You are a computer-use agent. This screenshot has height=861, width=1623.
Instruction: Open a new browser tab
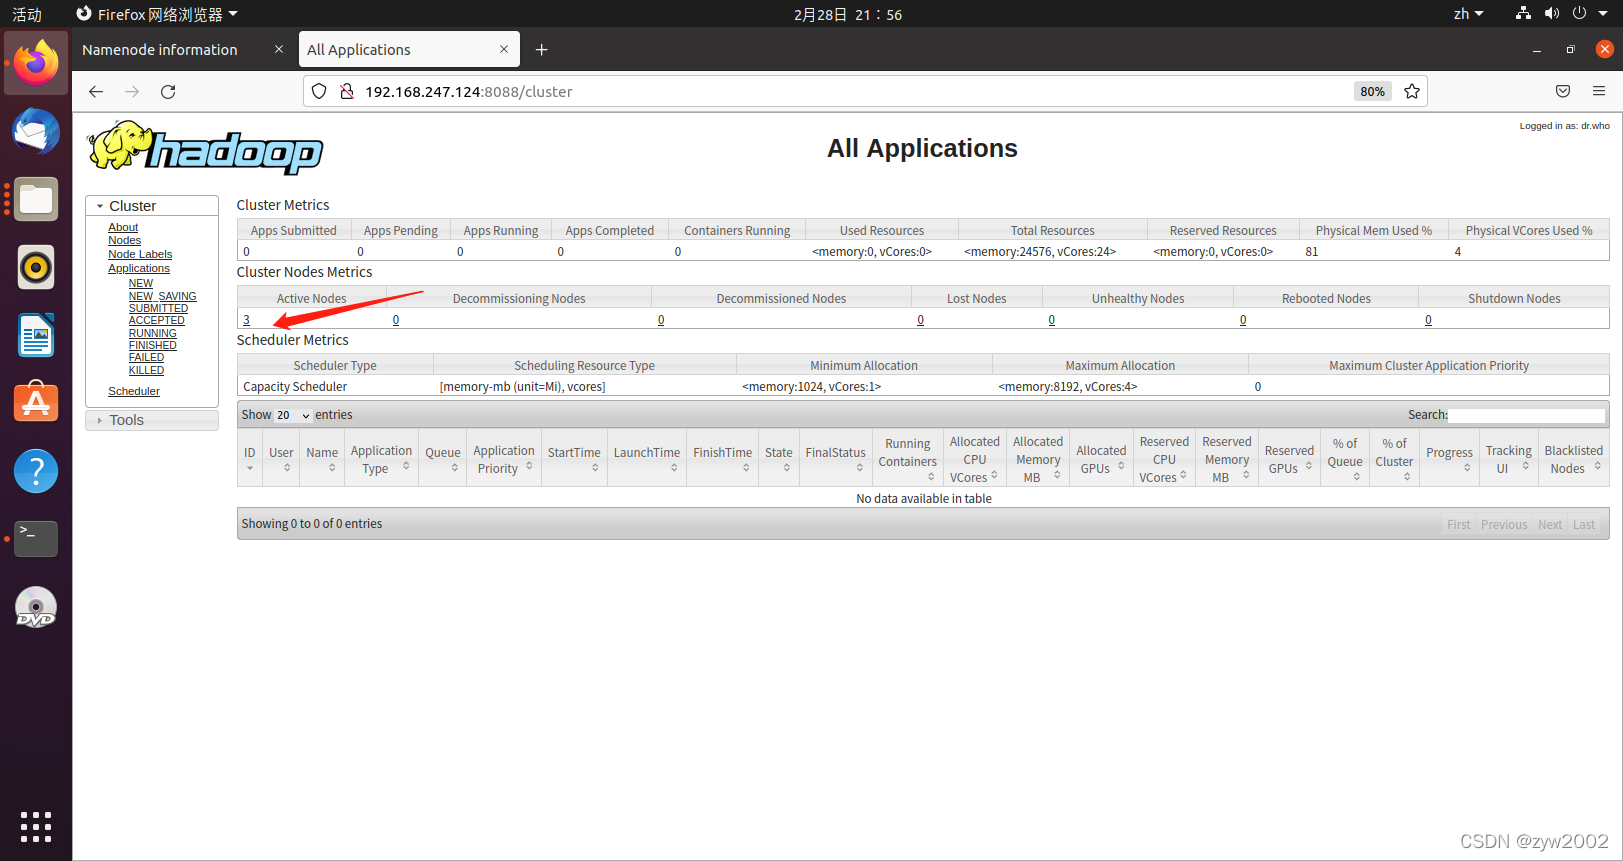(541, 49)
